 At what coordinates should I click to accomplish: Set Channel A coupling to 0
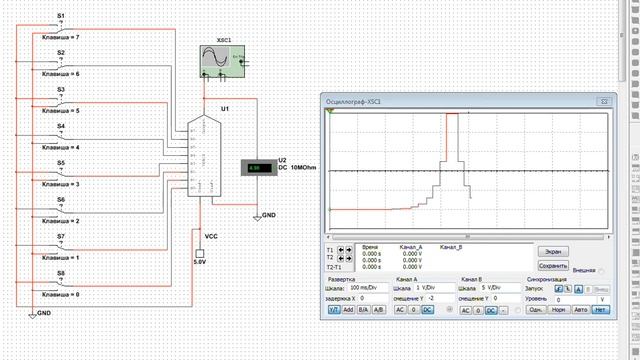point(413,310)
